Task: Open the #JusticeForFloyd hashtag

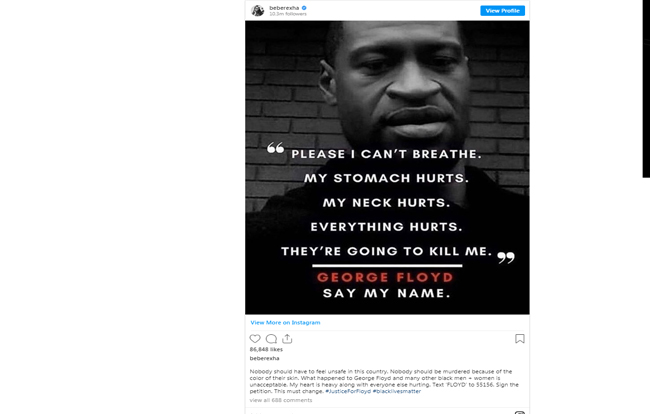Action: (x=348, y=391)
